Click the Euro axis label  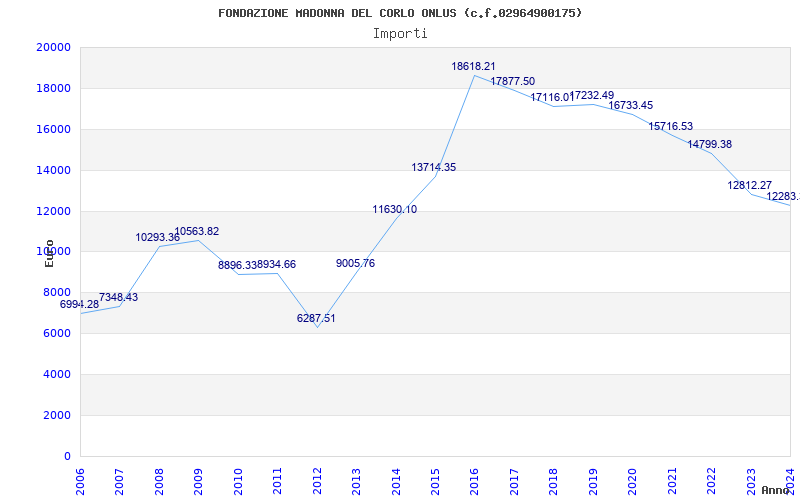pyautogui.click(x=49, y=253)
